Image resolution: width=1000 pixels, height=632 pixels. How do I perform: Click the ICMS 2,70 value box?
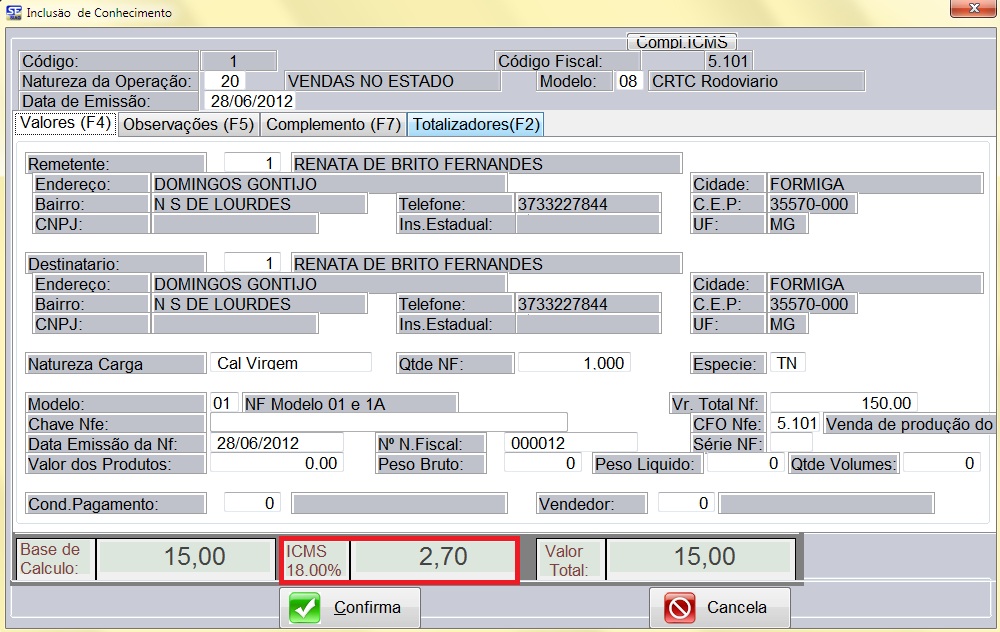[x=434, y=558]
